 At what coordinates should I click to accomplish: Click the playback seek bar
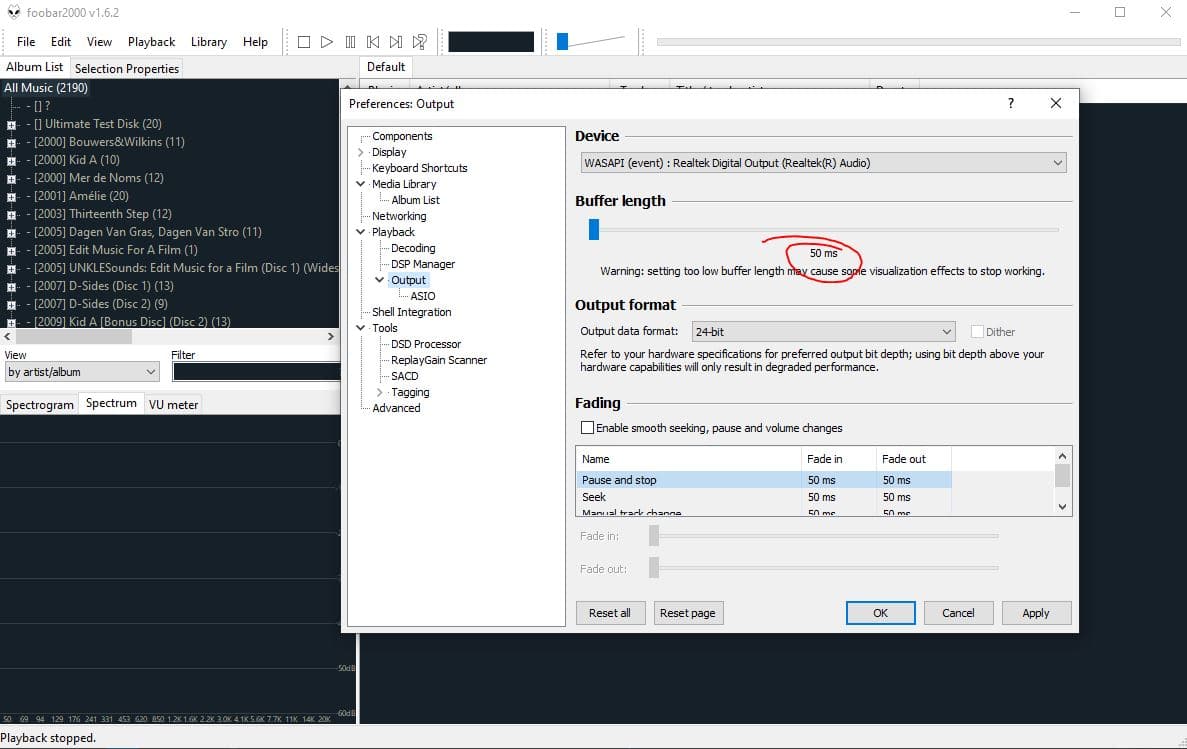coord(918,42)
